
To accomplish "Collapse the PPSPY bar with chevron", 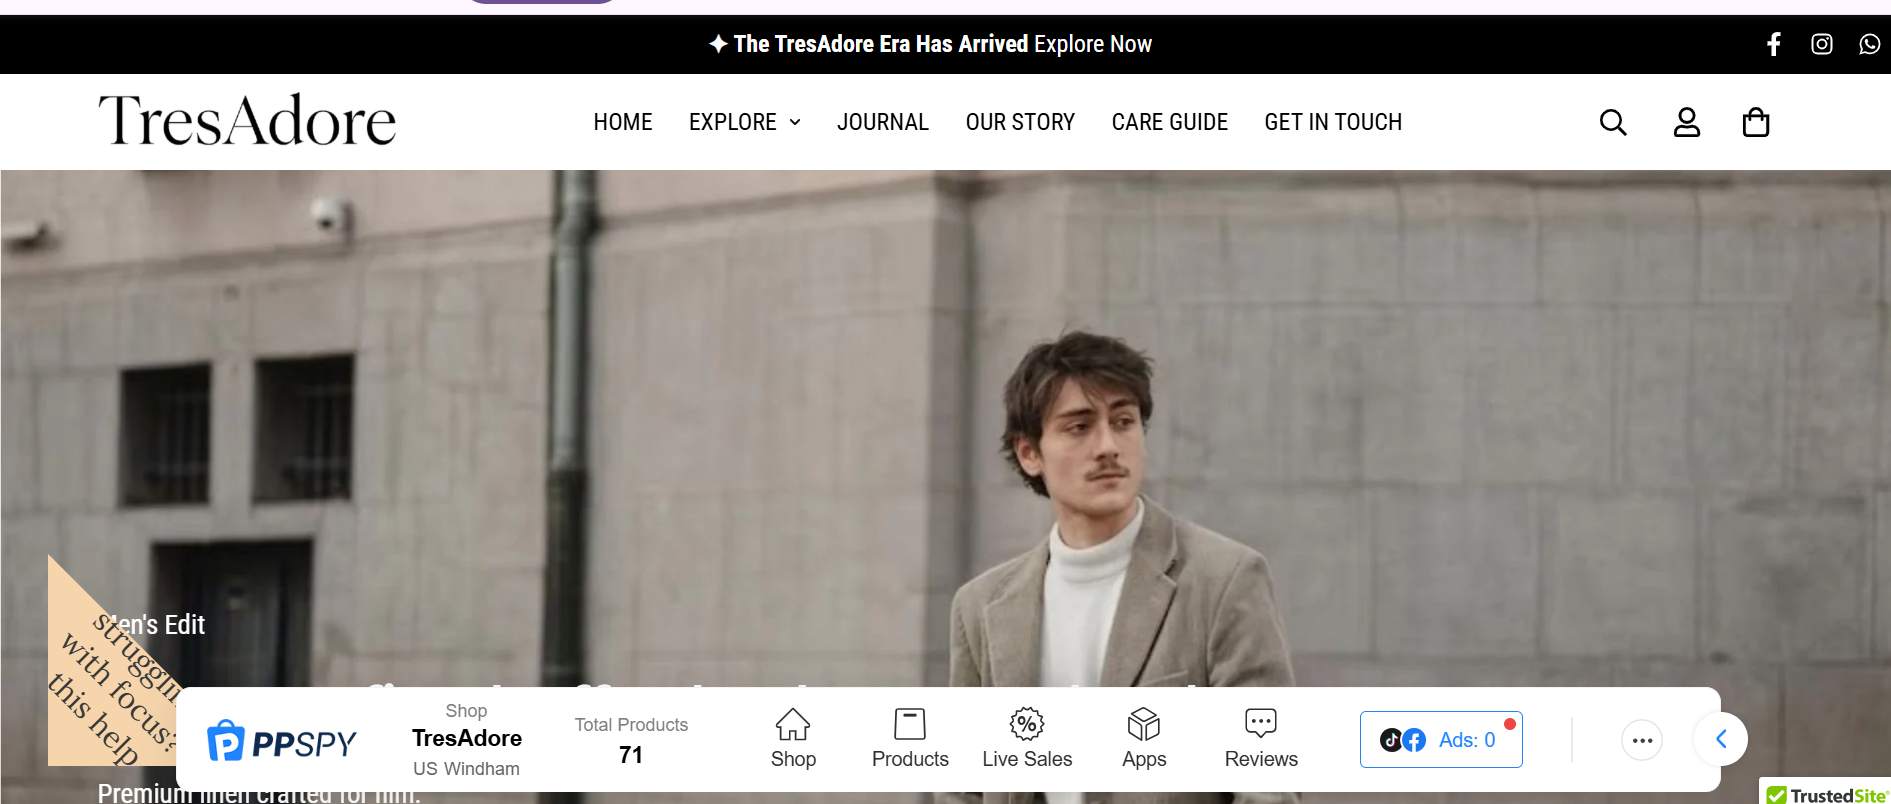I will coord(1721,739).
